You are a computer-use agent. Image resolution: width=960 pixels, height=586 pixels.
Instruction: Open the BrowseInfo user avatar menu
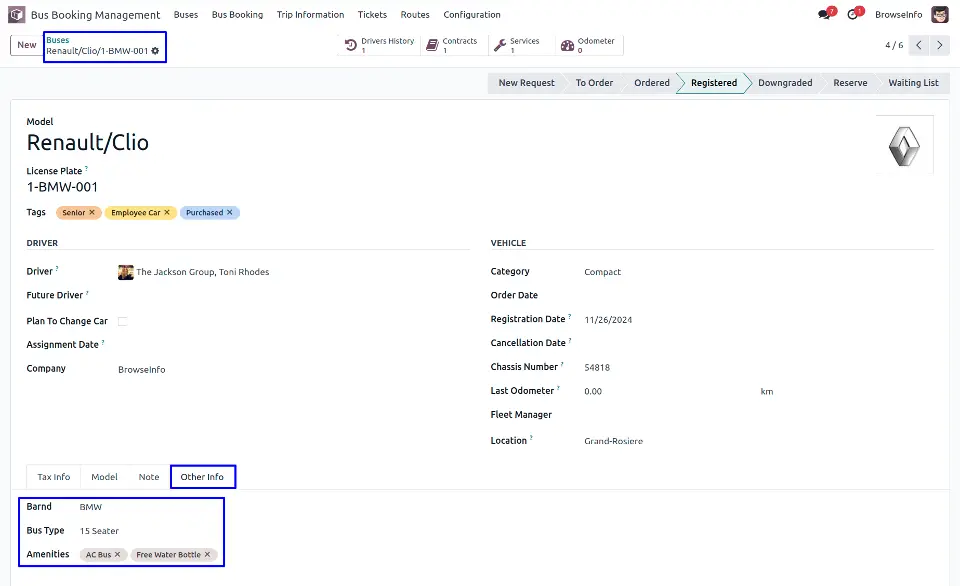pos(940,14)
